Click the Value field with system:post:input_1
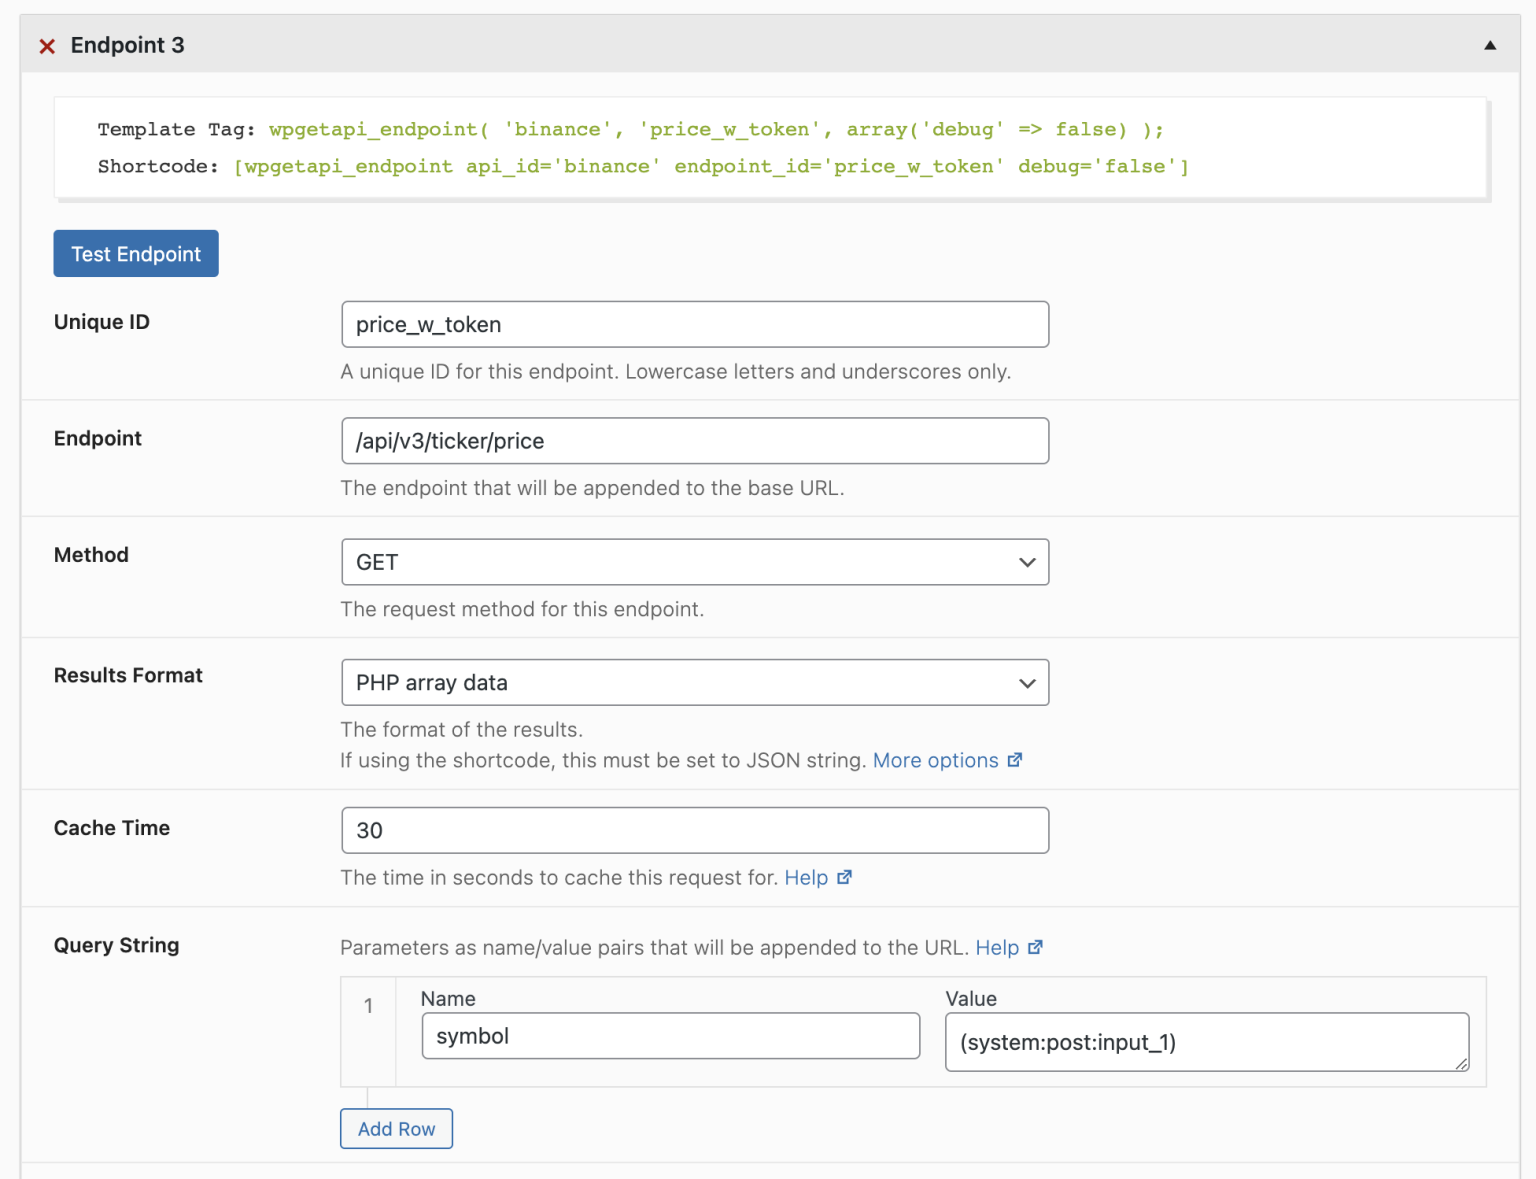Image resolution: width=1536 pixels, height=1179 pixels. pos(1207,1042)
